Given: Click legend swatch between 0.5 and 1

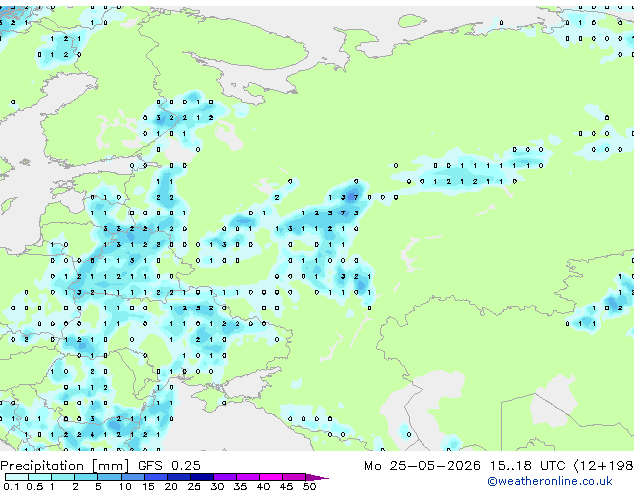Looking at the screenshot, I should coord(40,477).
